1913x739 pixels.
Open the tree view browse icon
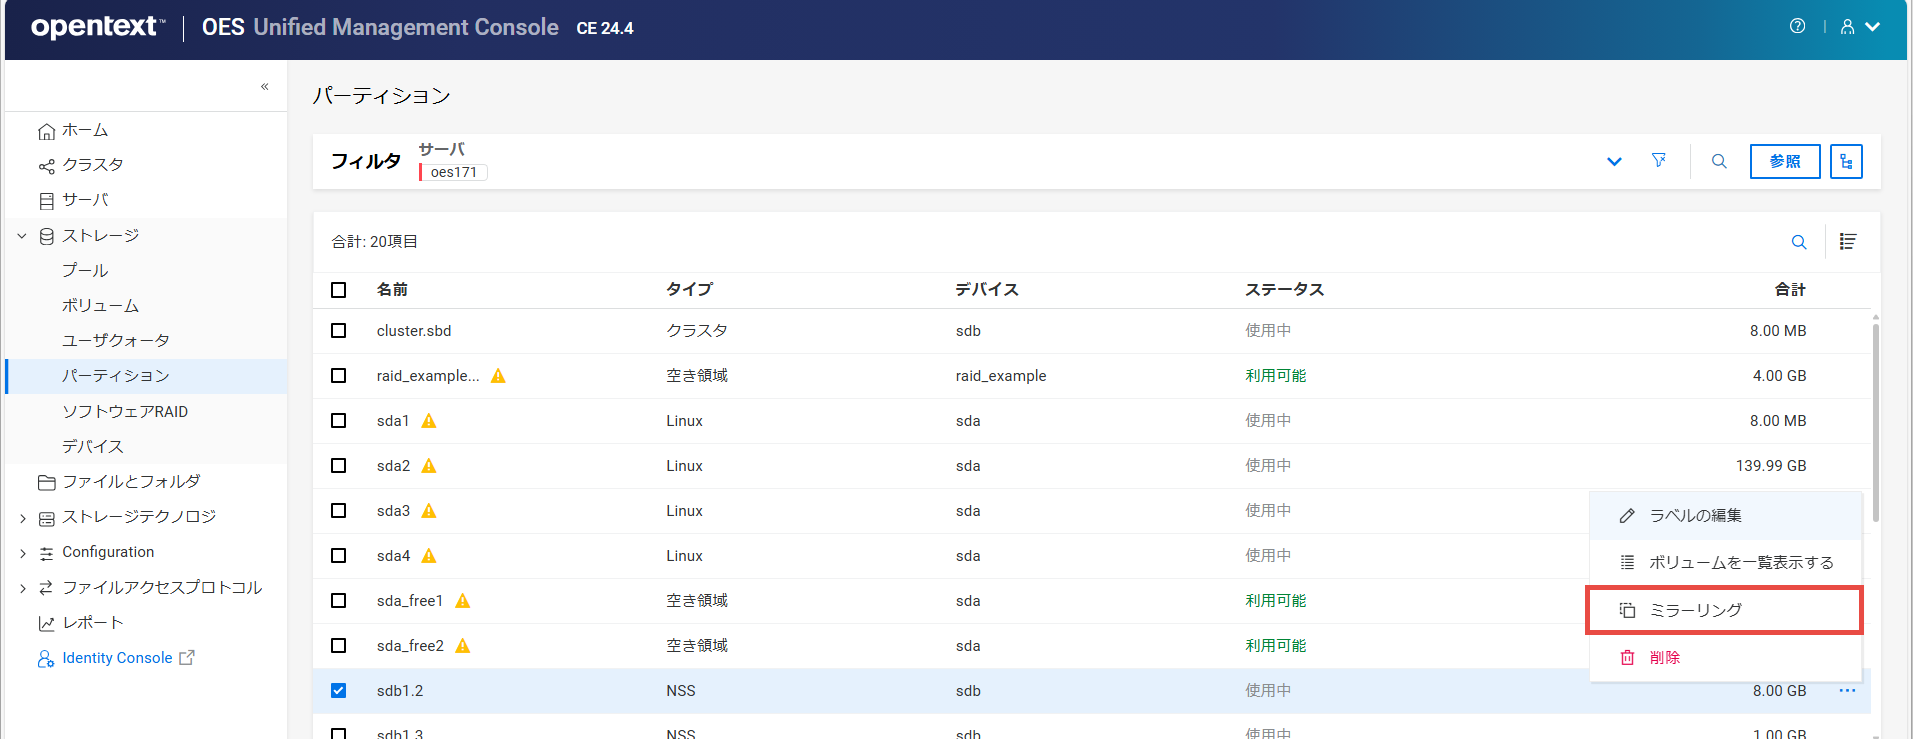pyautogui.click(x=1846, y=161)
